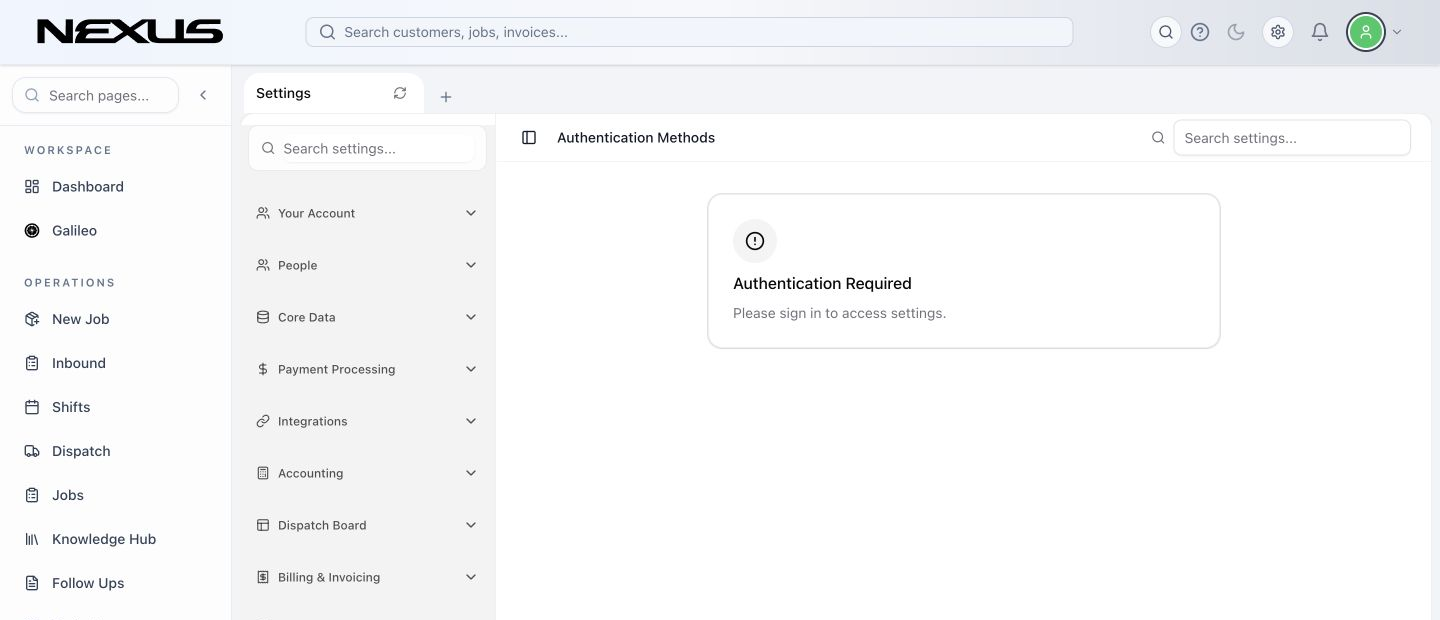
Task: Open Shifts in sidebar
Action: (x=71, y=407)
